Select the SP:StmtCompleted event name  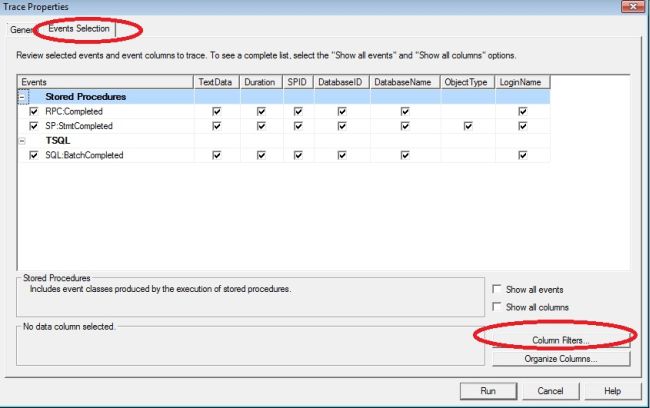tap(79, 126)
